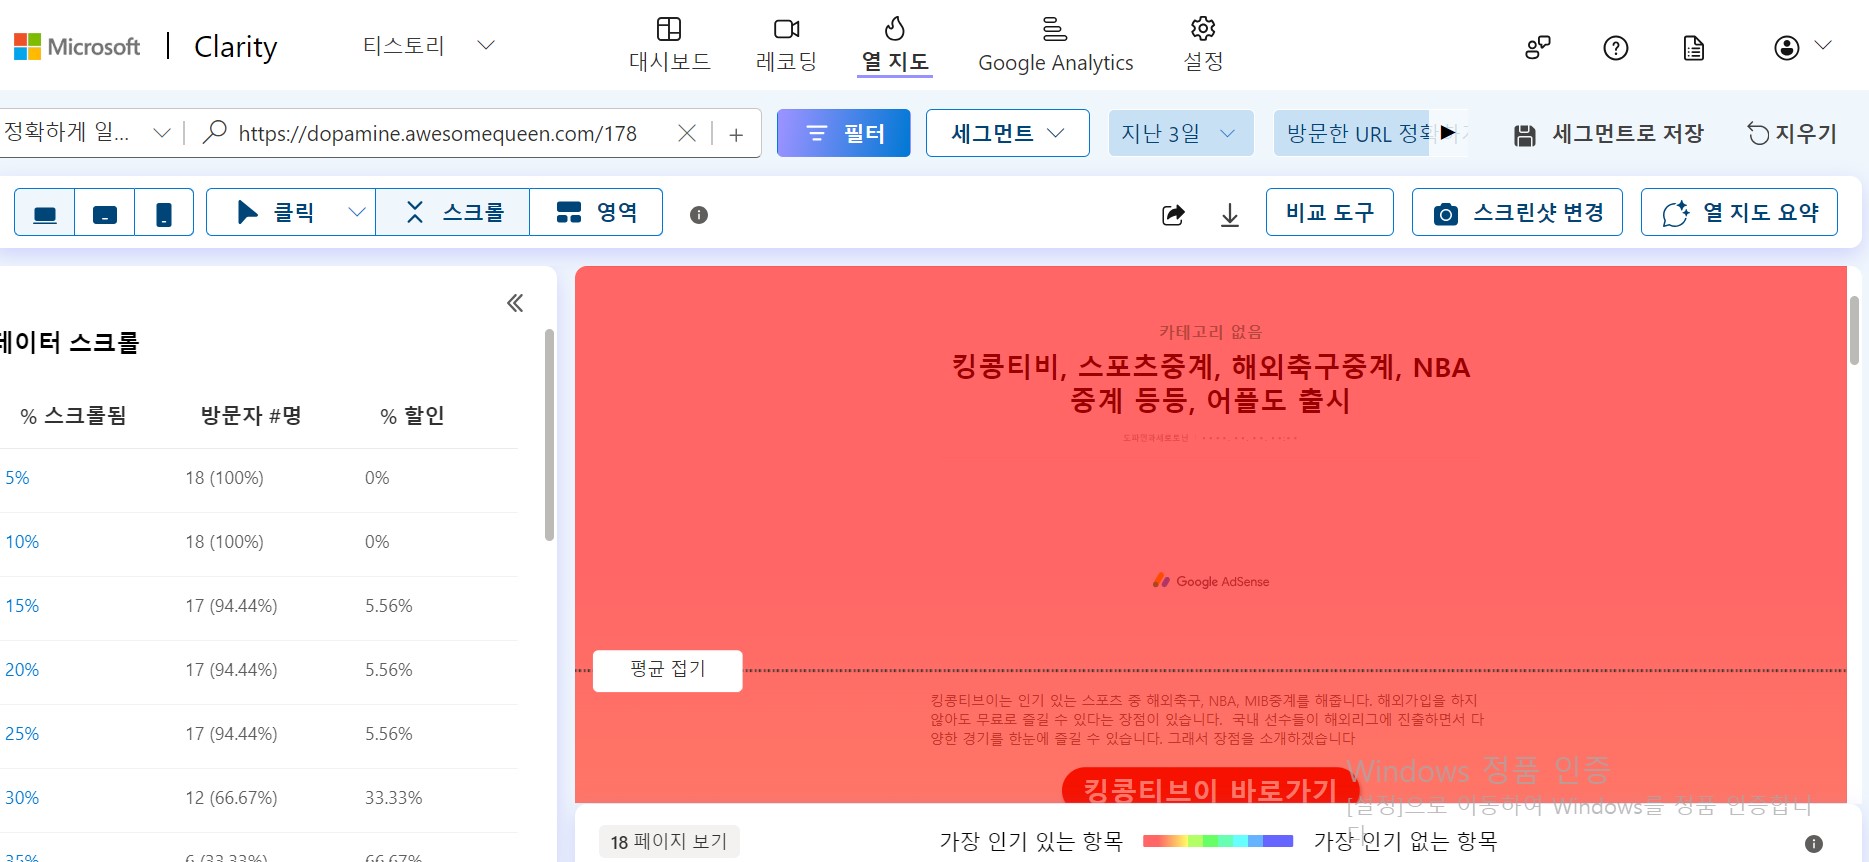
Task: Select the tablet device view
Action: tap(105, 213)
